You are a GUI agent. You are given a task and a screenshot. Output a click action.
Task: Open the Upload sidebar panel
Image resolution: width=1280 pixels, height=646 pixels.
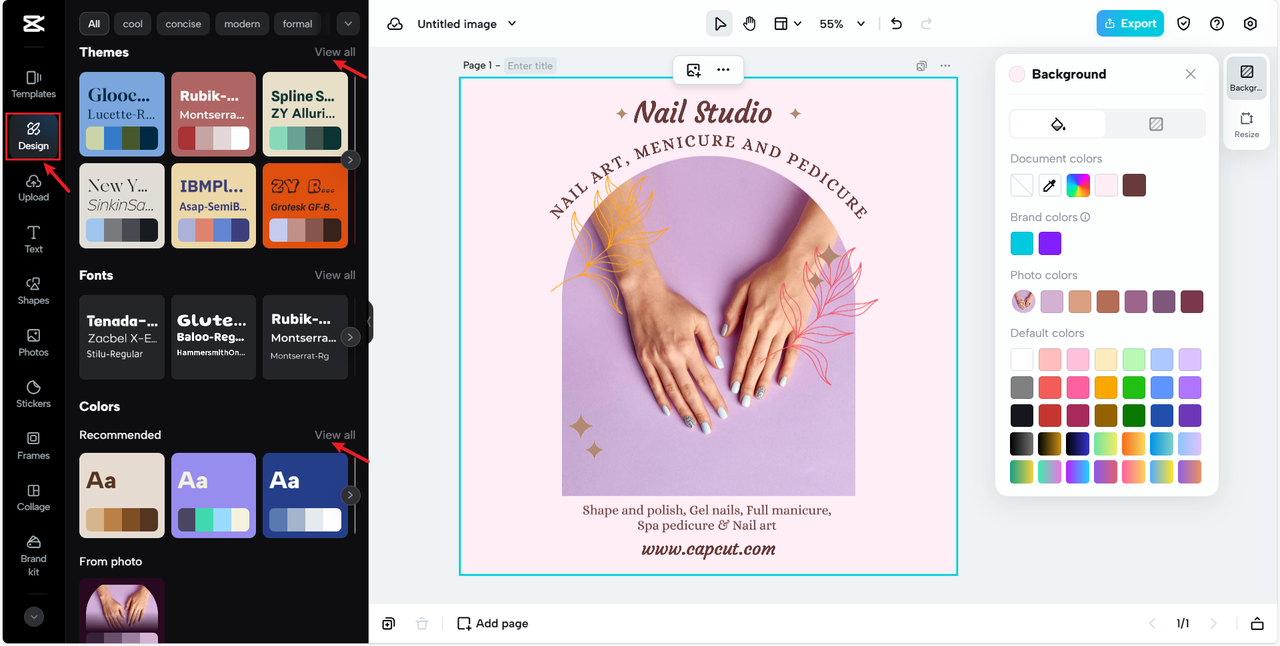(x=33, y=188)
